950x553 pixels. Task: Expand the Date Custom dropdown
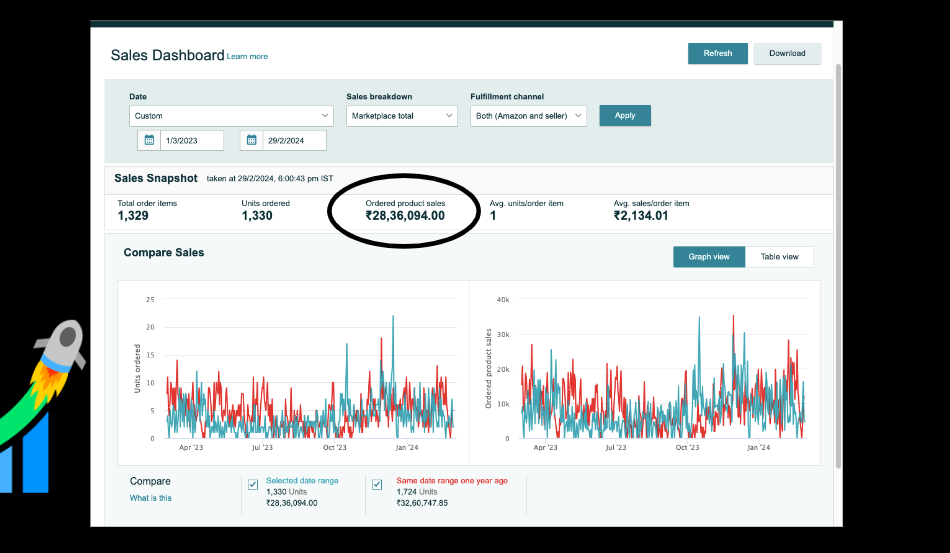tap(231, 116)
